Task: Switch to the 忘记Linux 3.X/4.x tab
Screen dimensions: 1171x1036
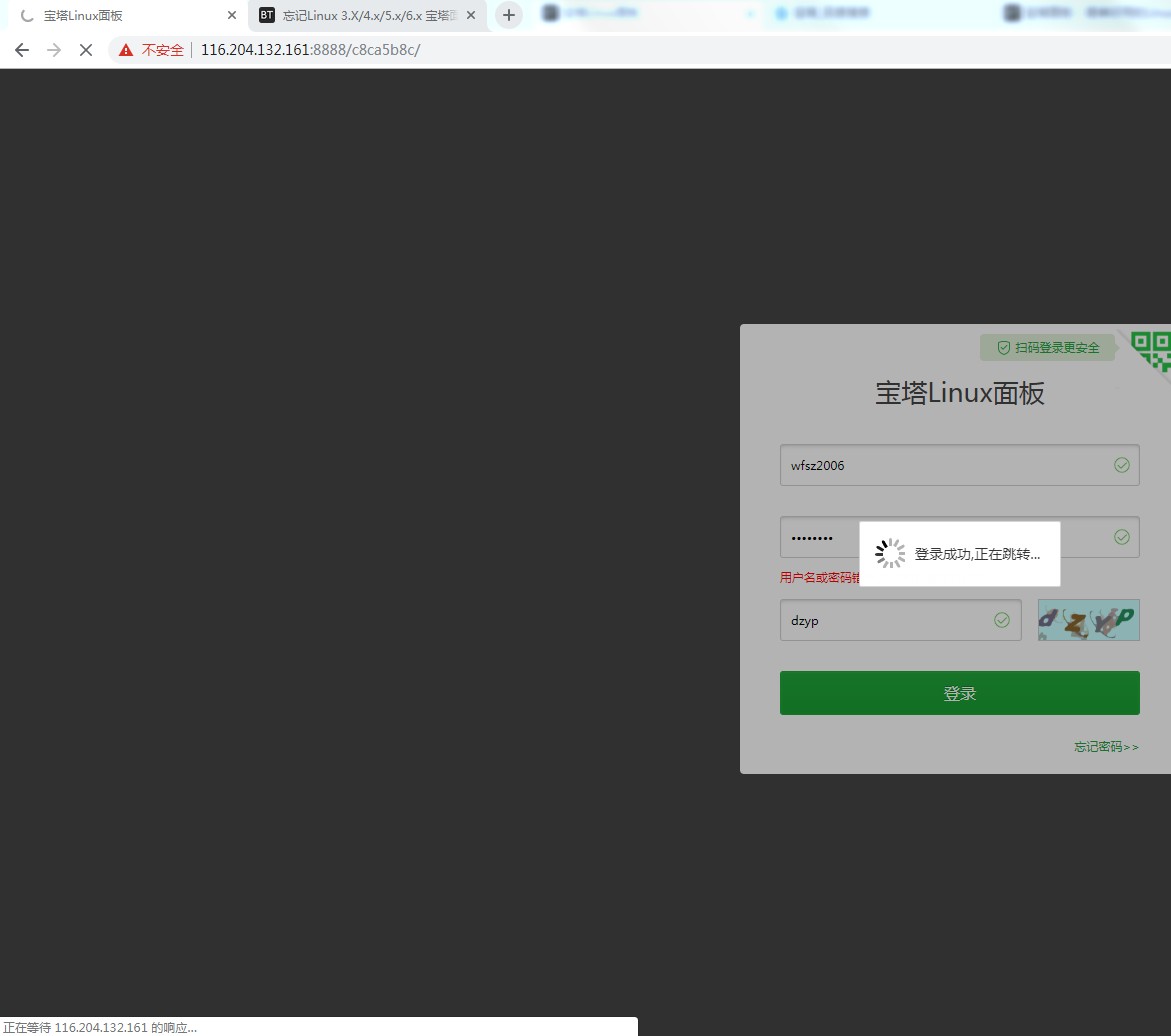Action: click(x=369, y=15)
